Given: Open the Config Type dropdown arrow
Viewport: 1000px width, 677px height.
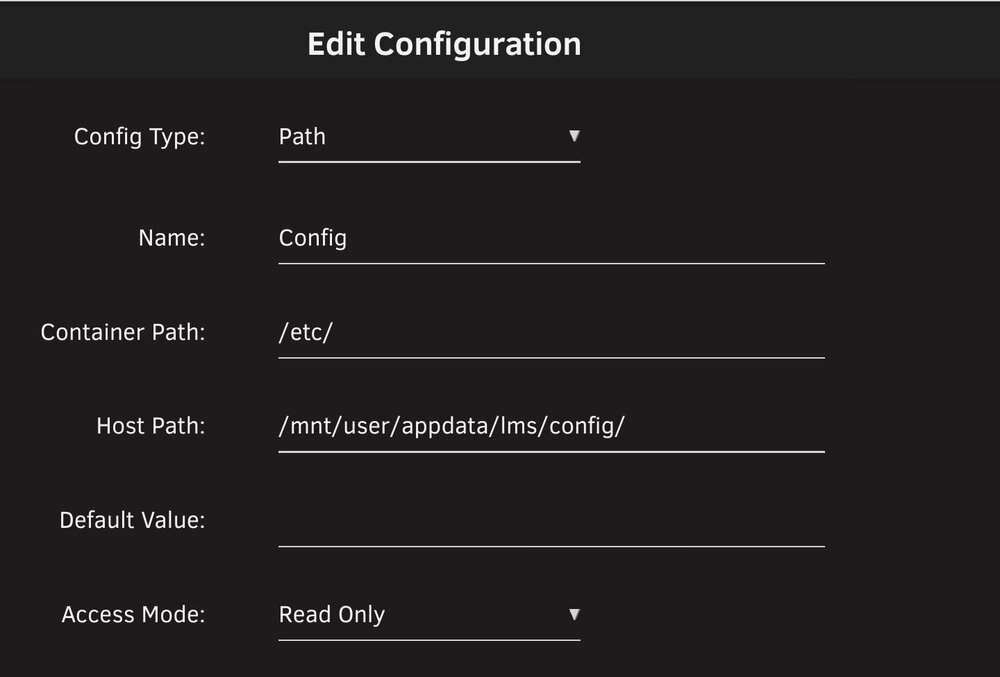Looking at the screenshot, I should pyautogui.click(x=574, y=136).
